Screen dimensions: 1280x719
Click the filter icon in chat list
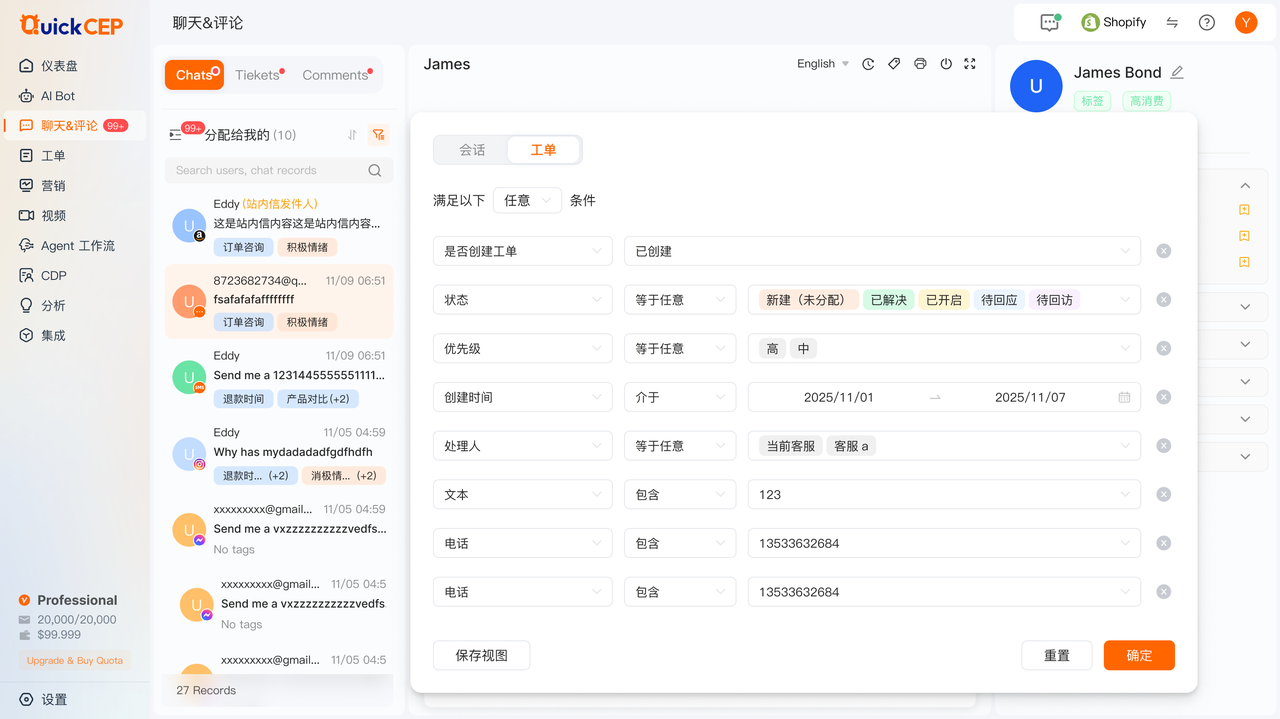pyautogui.click(x=378, y=135)
